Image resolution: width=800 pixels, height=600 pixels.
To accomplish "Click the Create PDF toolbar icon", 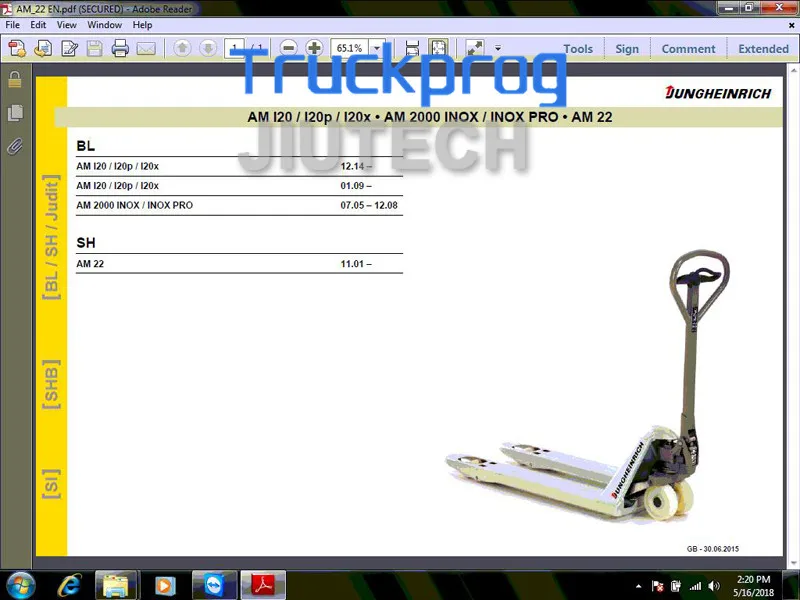I will (17, 48).
